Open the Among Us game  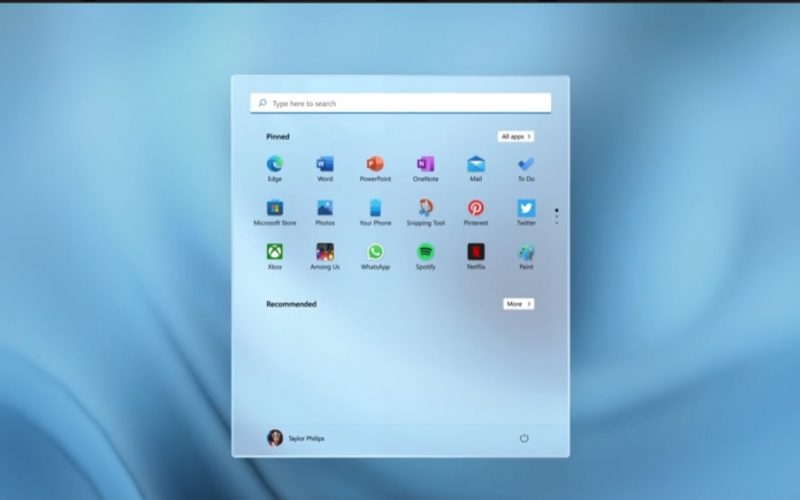[324, 256]
